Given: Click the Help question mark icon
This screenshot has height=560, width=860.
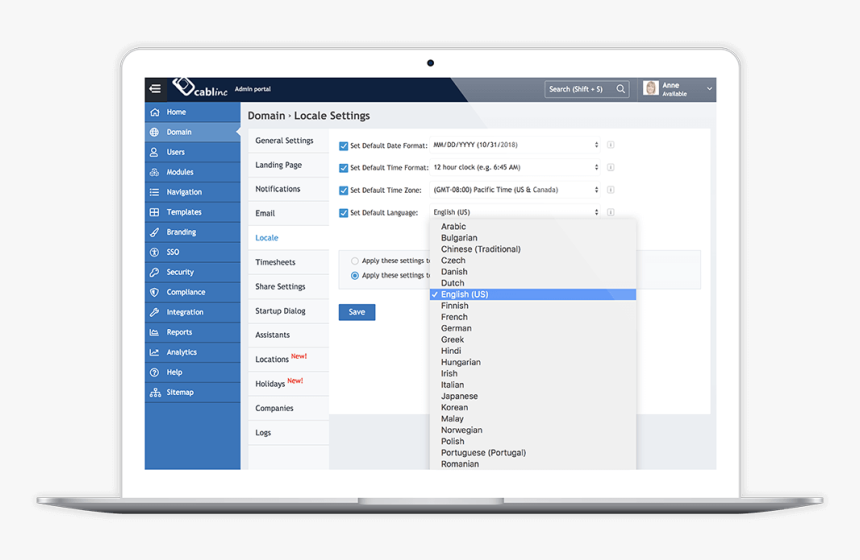Looking at the screenshot, I should pos(155,372).
